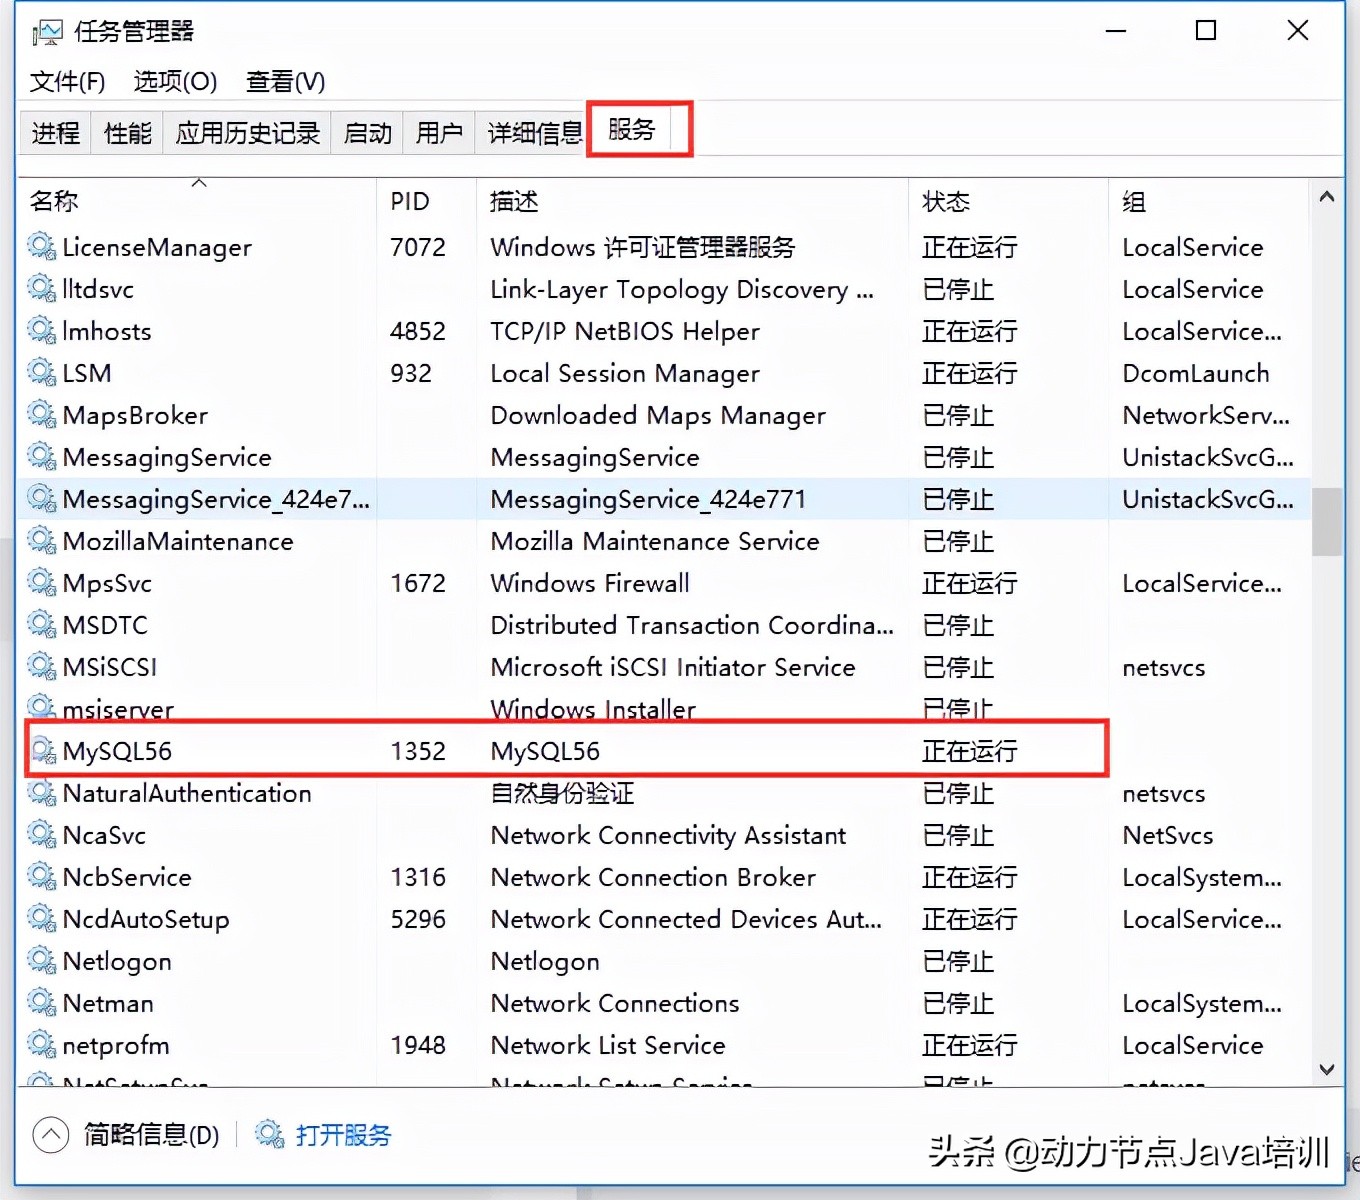
Task: Click the 打开服务 link
Action: (x=344, y=1134)
